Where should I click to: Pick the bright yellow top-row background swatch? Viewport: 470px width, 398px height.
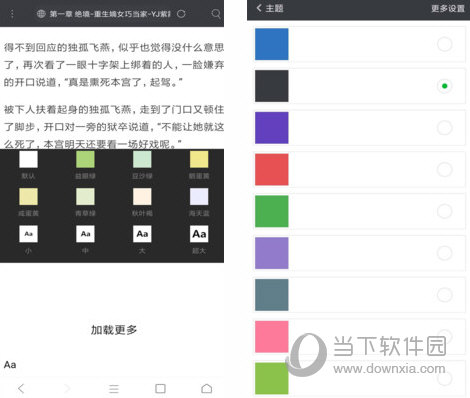click(x=199, y=159)
